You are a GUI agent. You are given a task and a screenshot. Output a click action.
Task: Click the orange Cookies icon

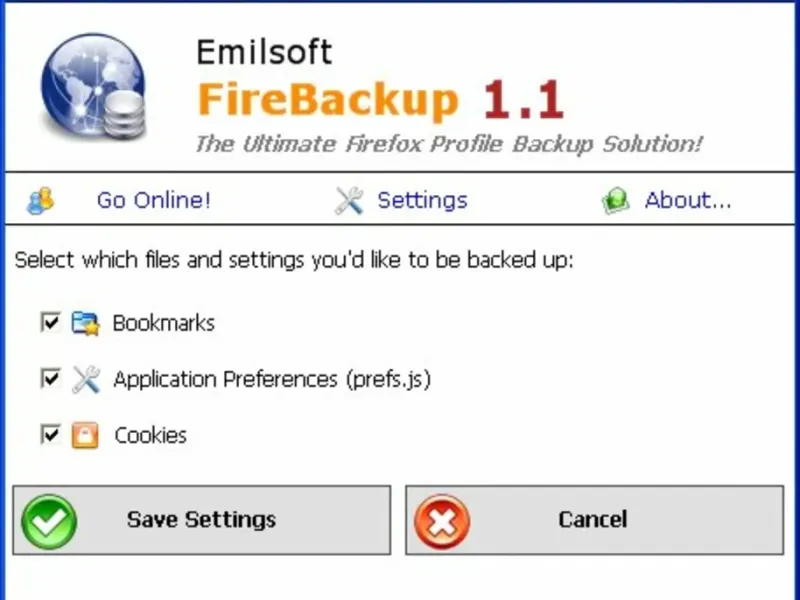[85, 436]
